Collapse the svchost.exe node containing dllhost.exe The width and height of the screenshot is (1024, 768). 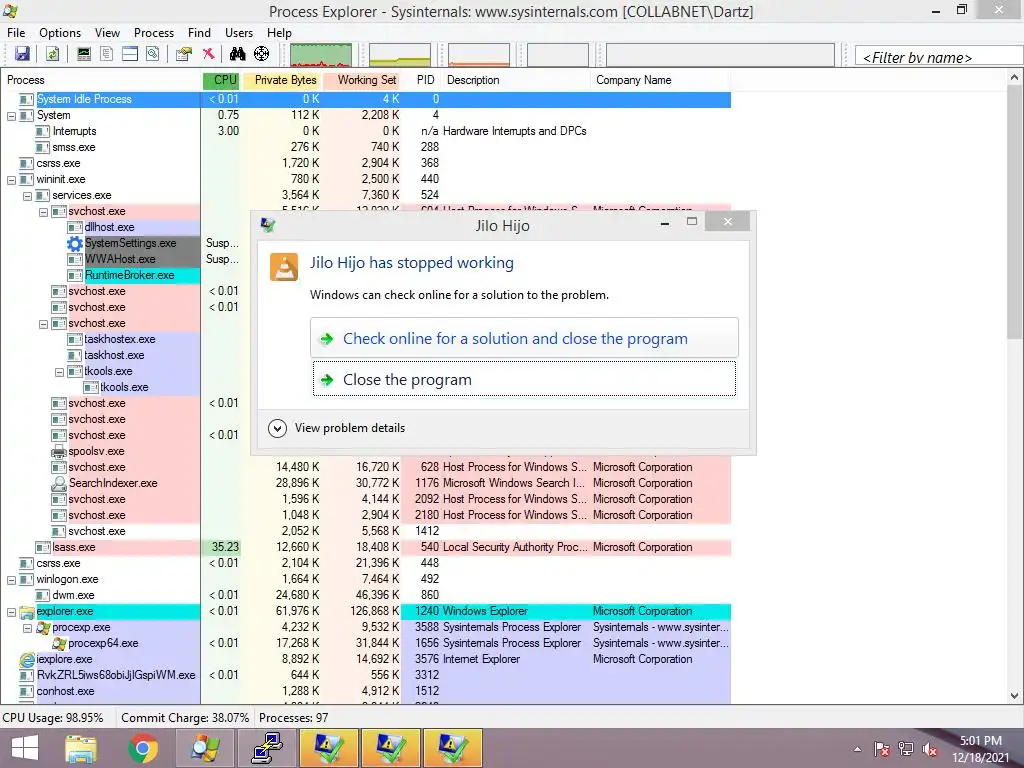tap(43, 212)
